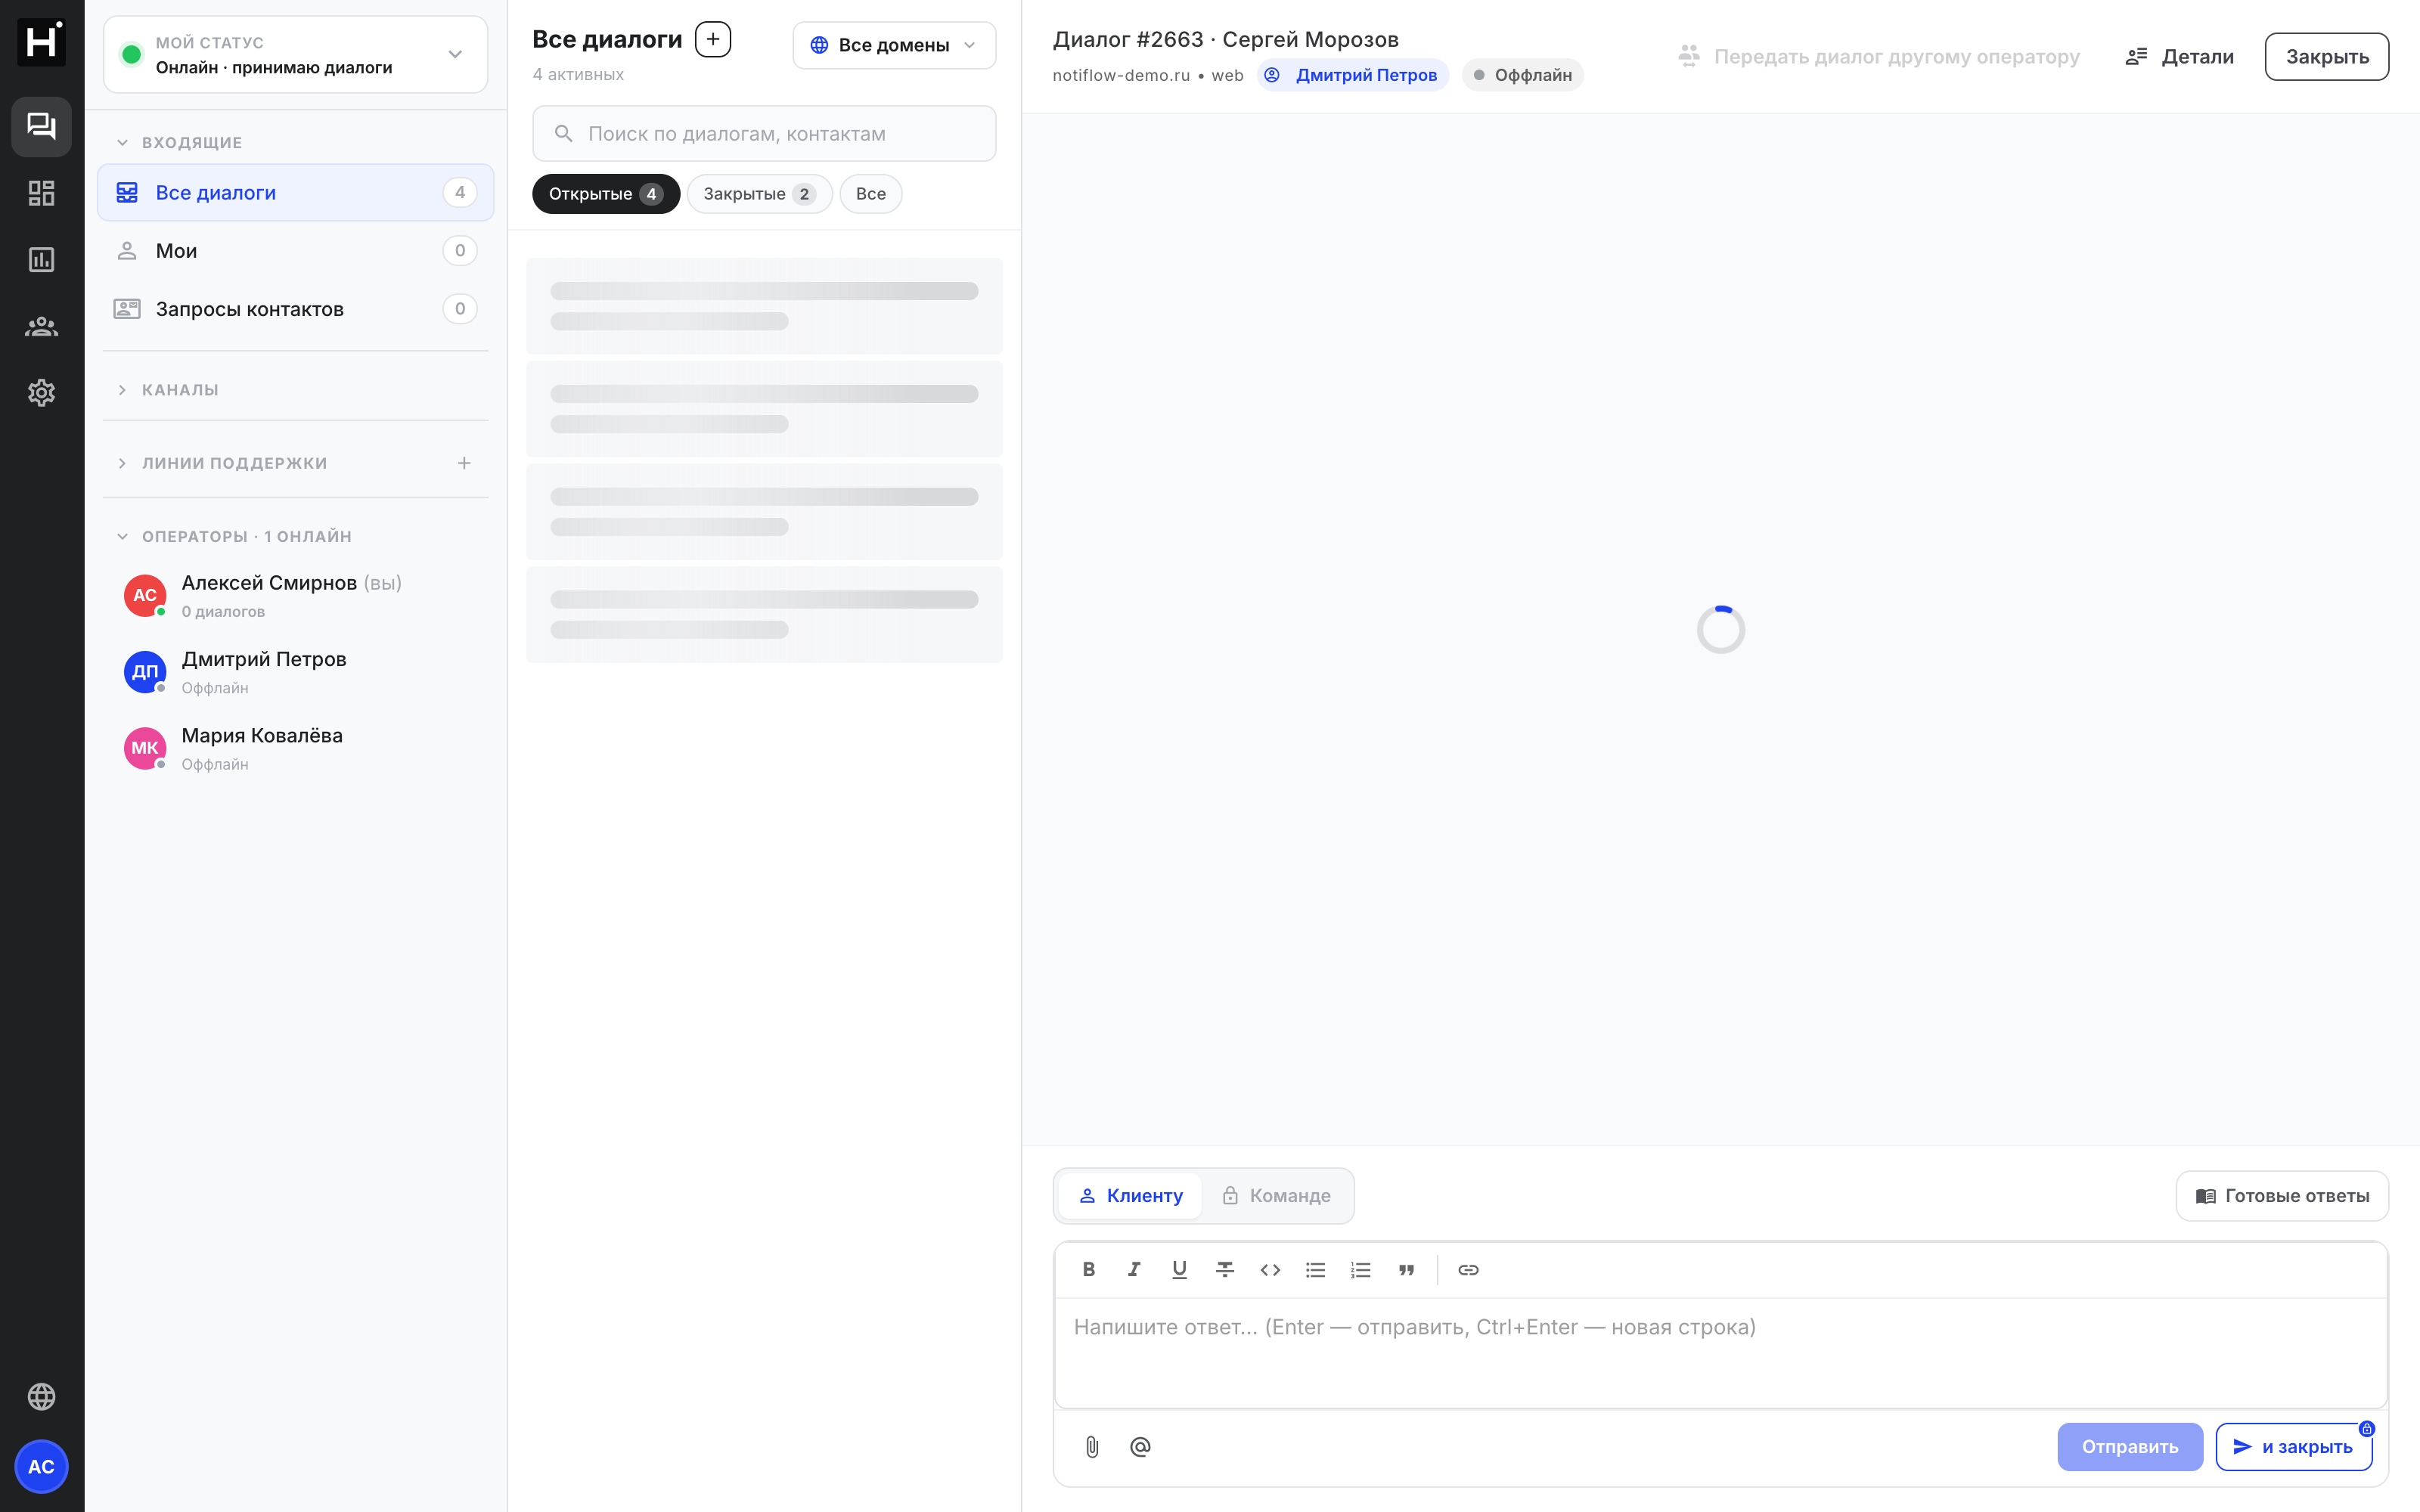Switch reply mode to Клиенту
The image size is (2420, 1512).
point(1130,1195)
